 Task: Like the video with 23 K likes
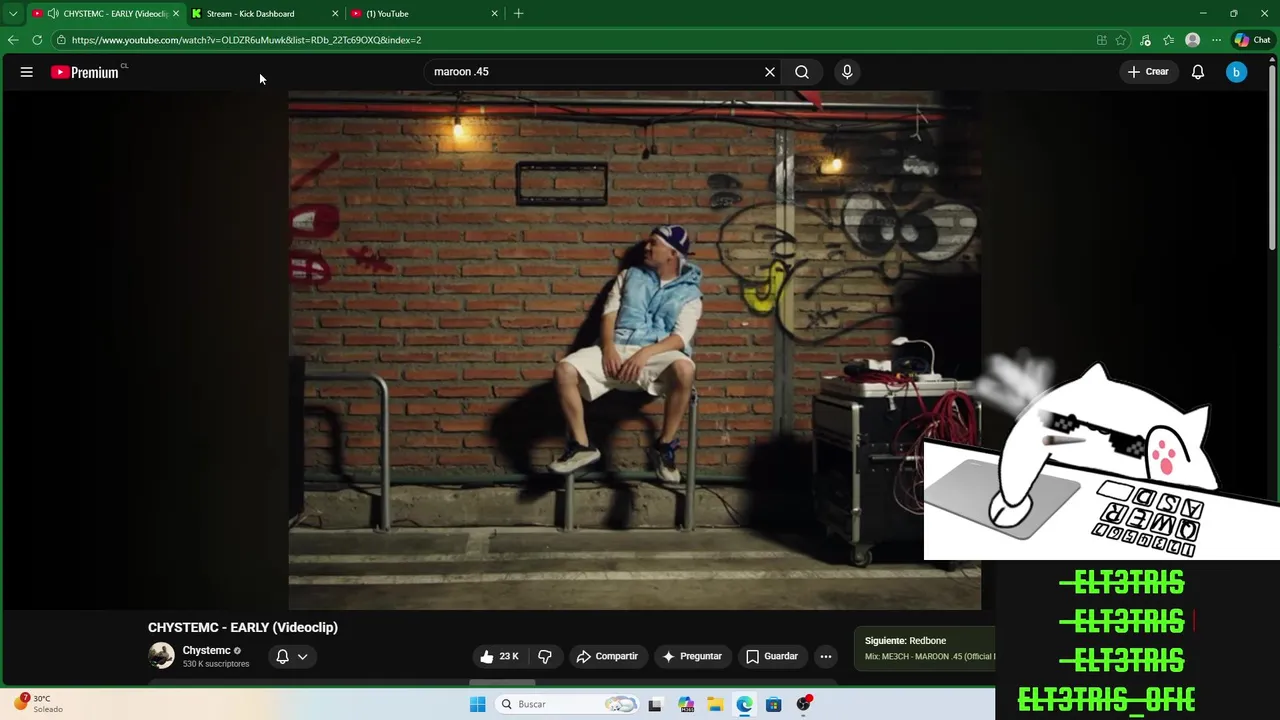click(x=499, y=657)
